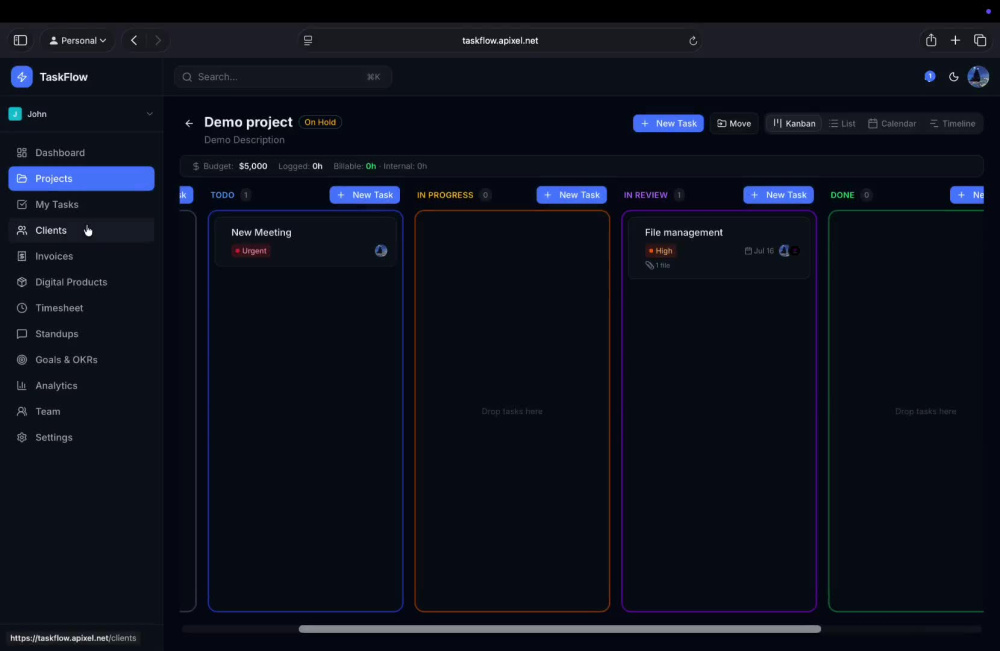Open the user avatar in the top bar
Screen dimensions: 1000x651
(x=978, y=77)
